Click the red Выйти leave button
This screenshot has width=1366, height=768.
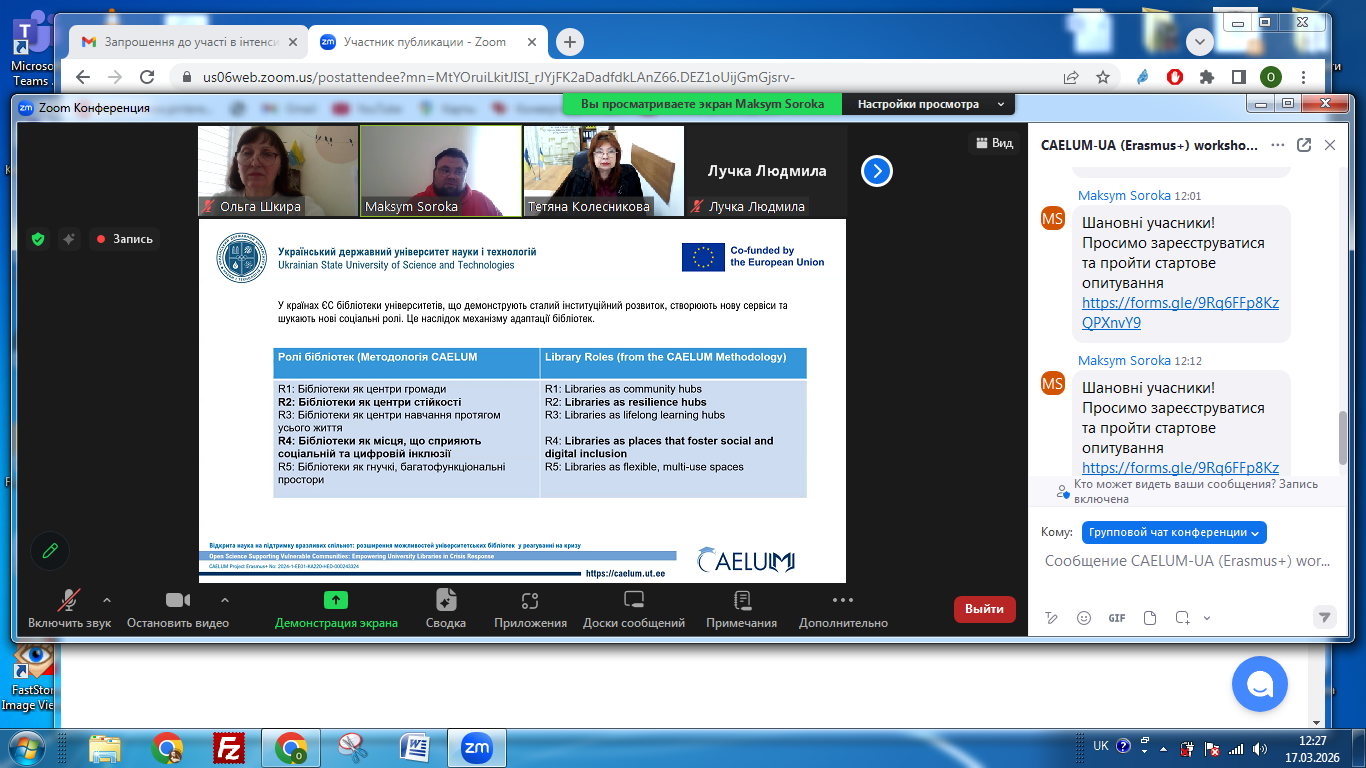pos(984,609)
